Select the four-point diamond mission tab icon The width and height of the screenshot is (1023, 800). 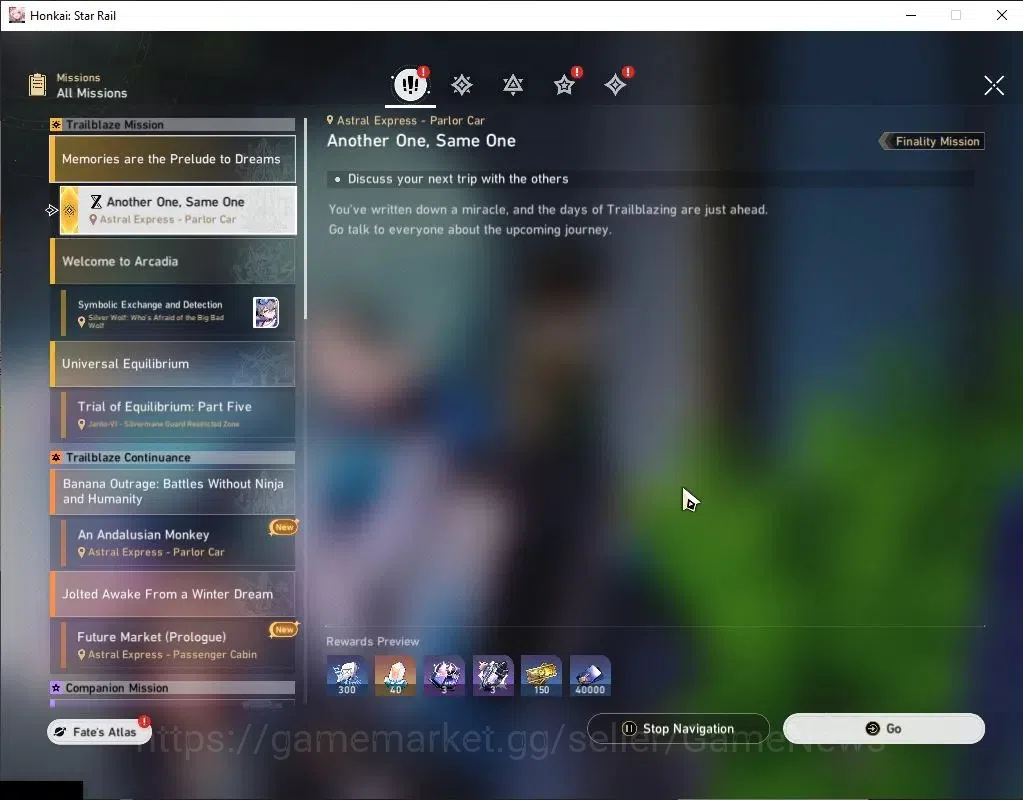(x=615, y=85)
